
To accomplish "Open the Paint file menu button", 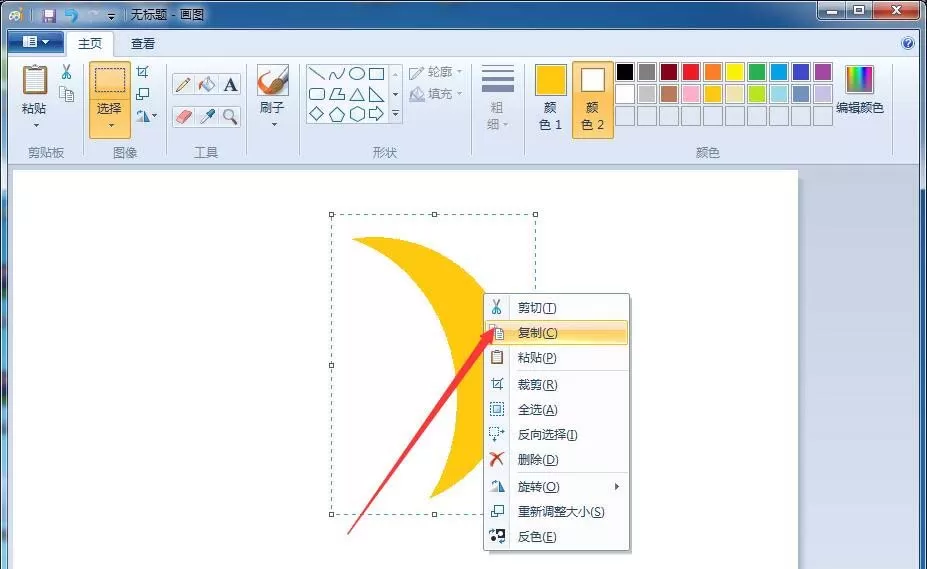I will coord(35,42).
